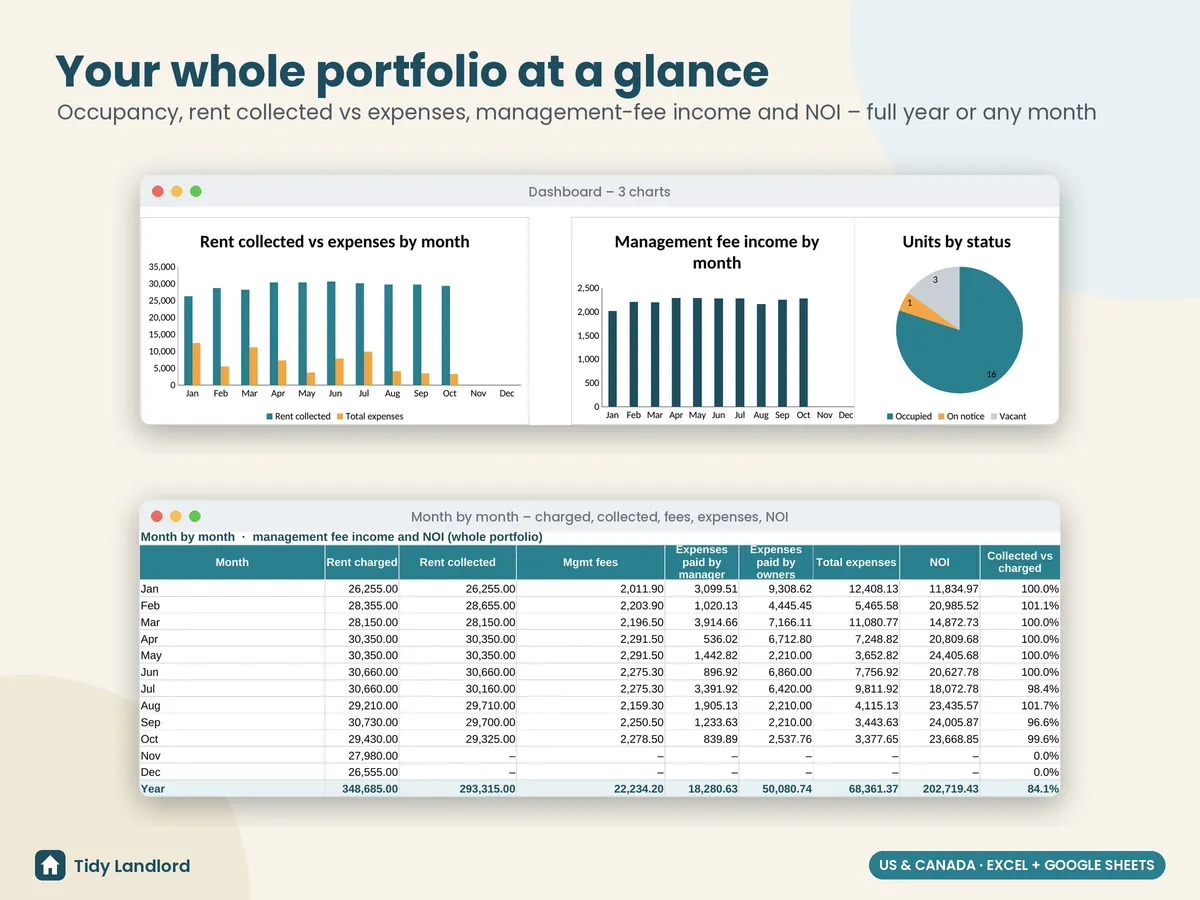1200x900 pixels.
Task: Click Mar mgmt fees cell 2,196.50
Action: [590, 622]
